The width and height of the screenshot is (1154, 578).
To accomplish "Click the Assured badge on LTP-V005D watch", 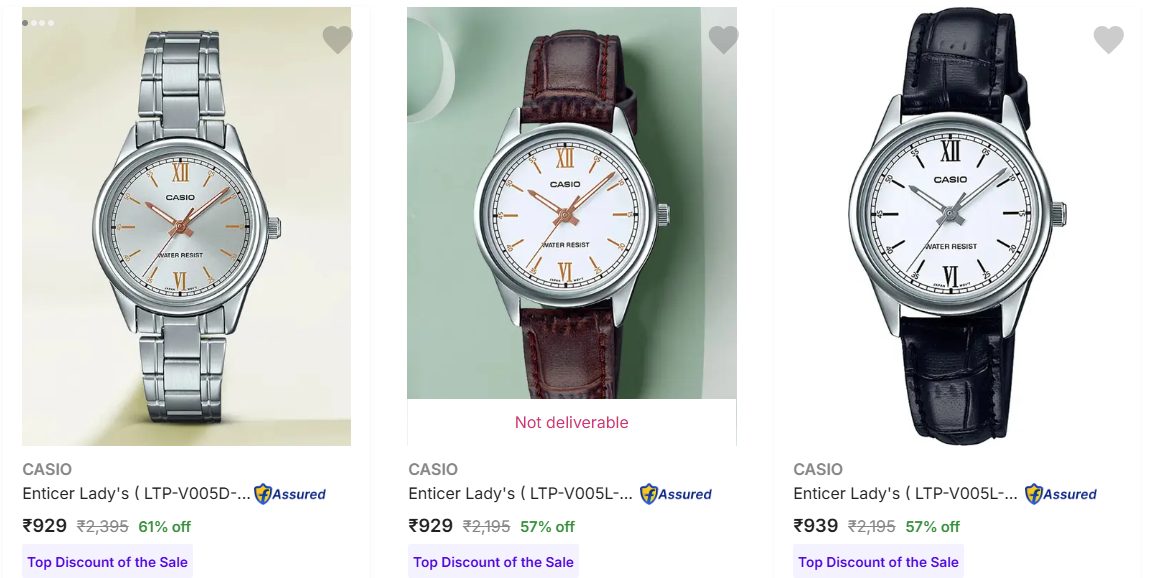I will pos(290,494).
